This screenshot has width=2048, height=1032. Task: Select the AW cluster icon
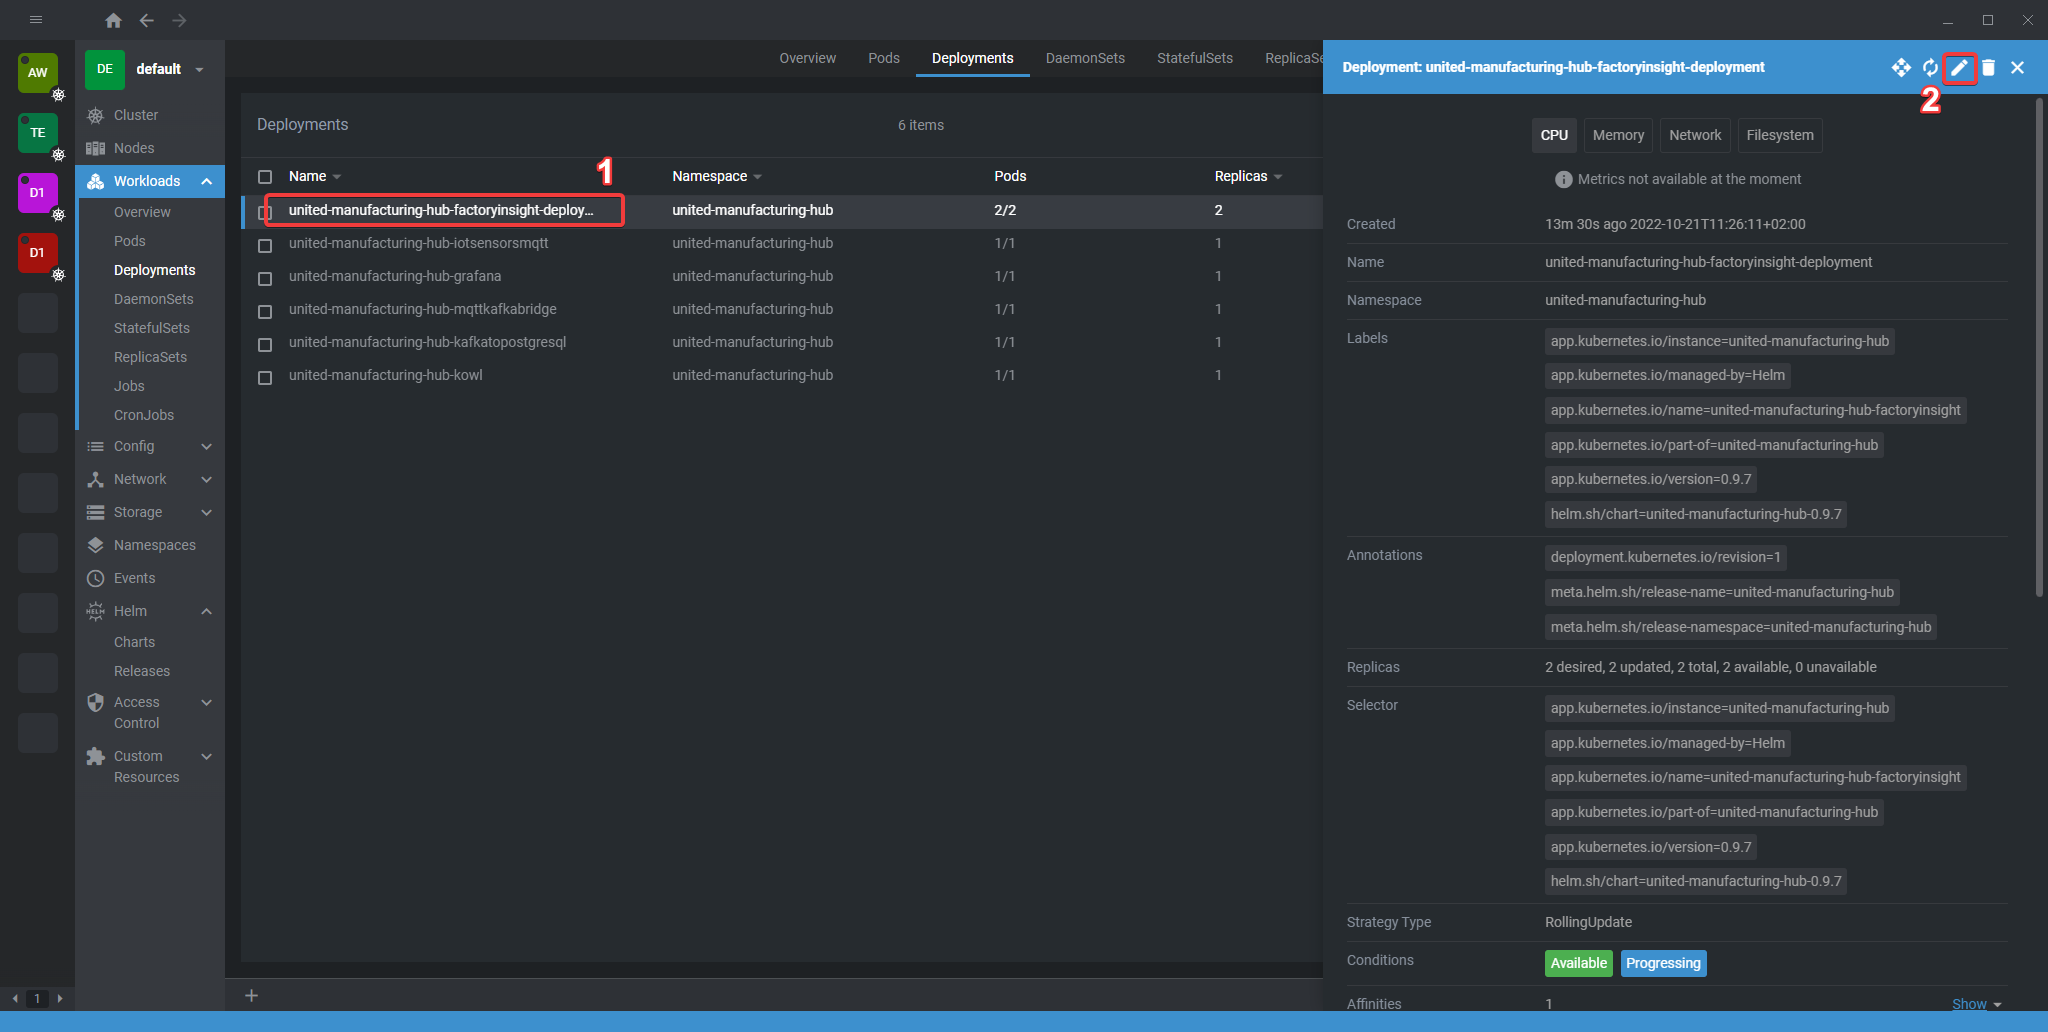click(38, 73)
